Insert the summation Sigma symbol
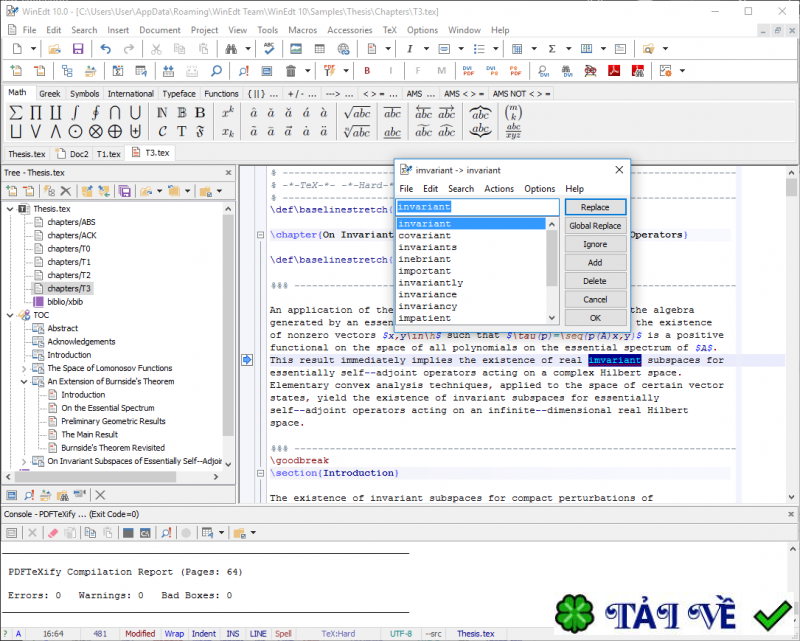This screenshot has height=641, width=800. point(16,112)
